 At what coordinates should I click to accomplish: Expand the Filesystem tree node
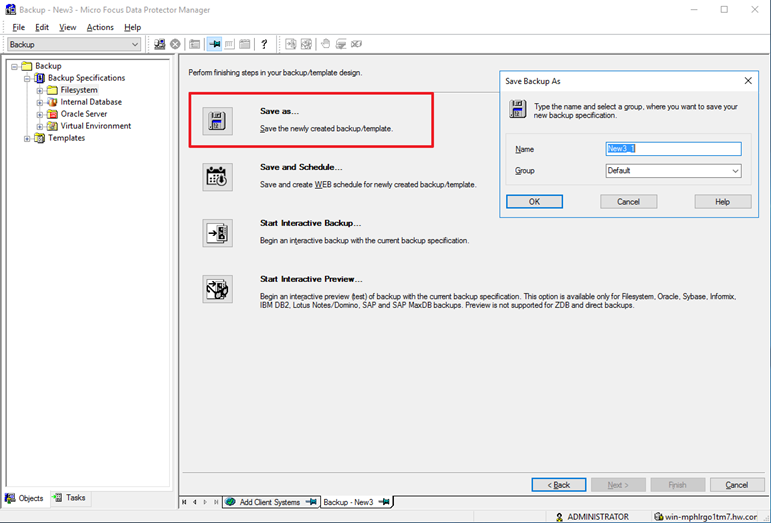[x=40, y=90]
